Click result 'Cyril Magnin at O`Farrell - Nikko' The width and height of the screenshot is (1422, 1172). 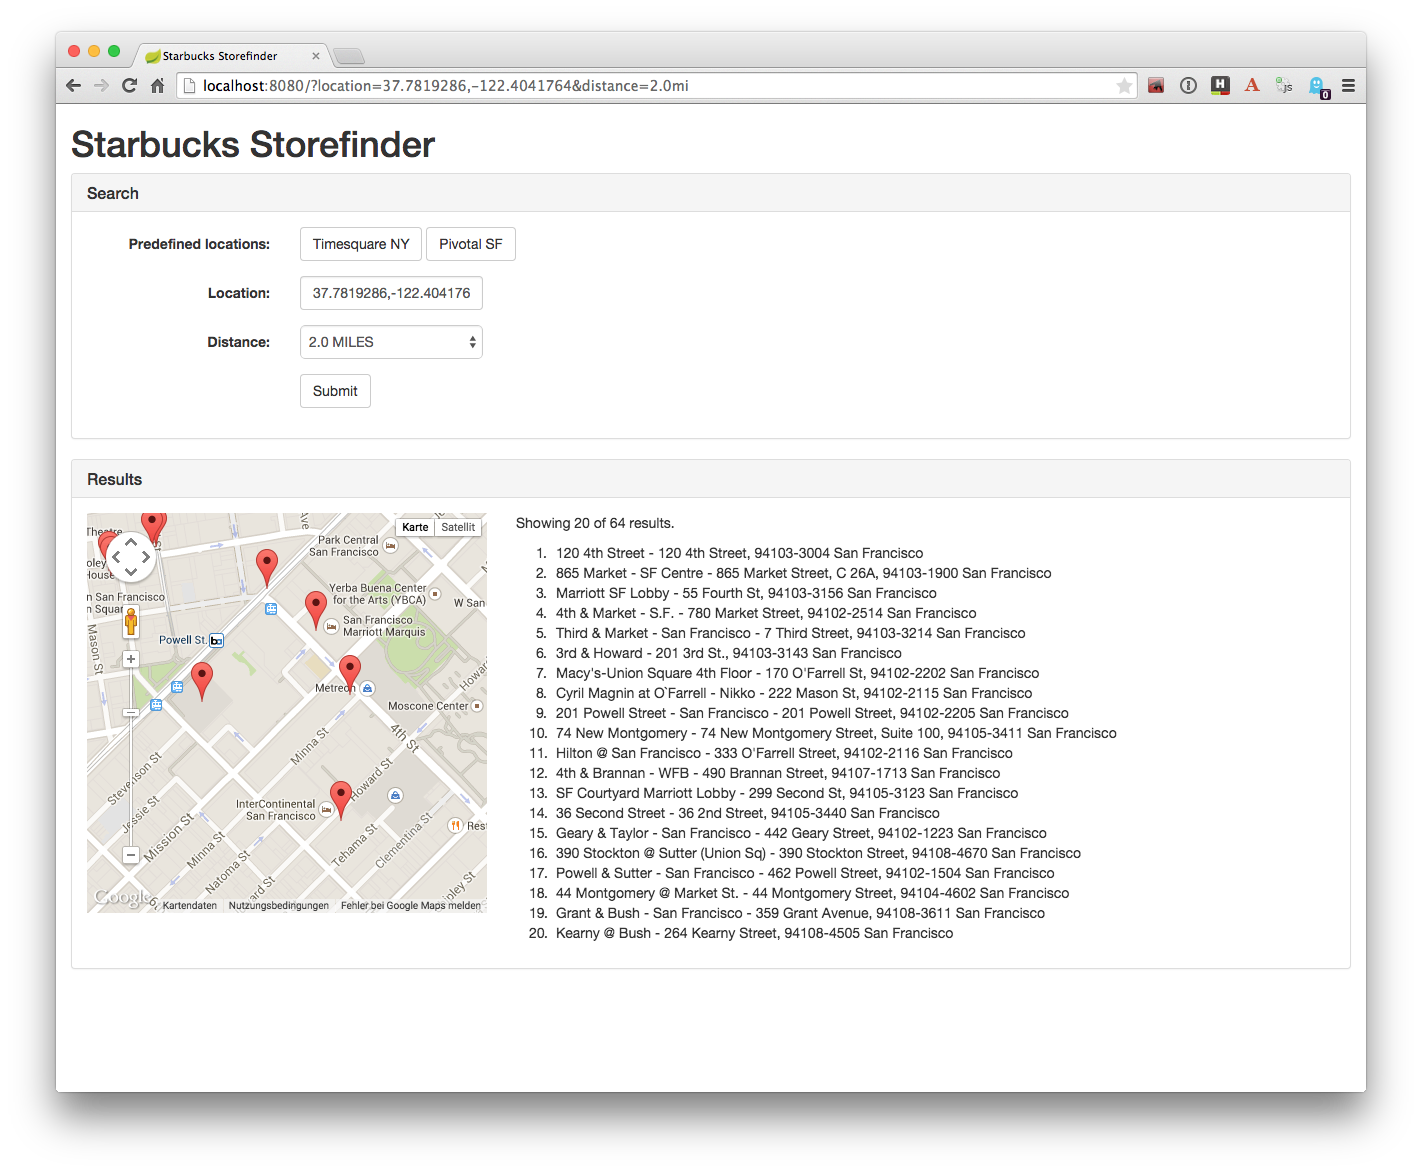[794, 693]
